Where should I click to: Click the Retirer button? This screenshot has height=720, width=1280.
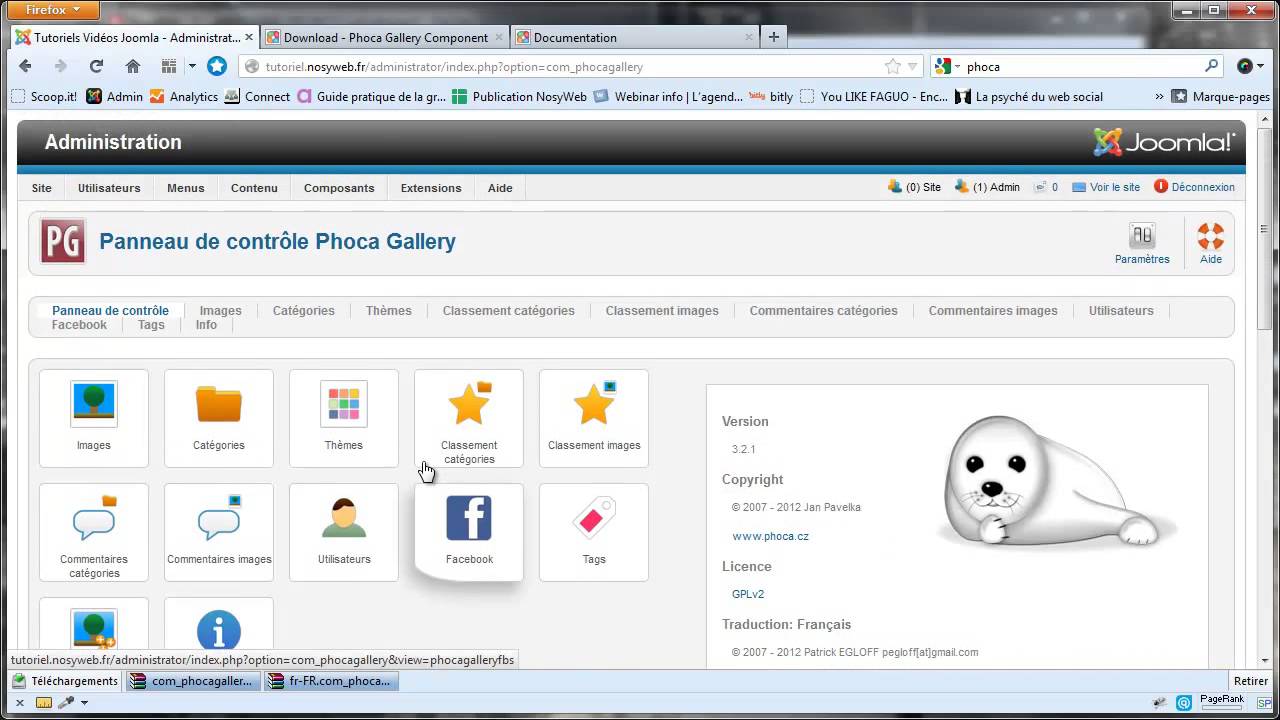coord(1250,681)
